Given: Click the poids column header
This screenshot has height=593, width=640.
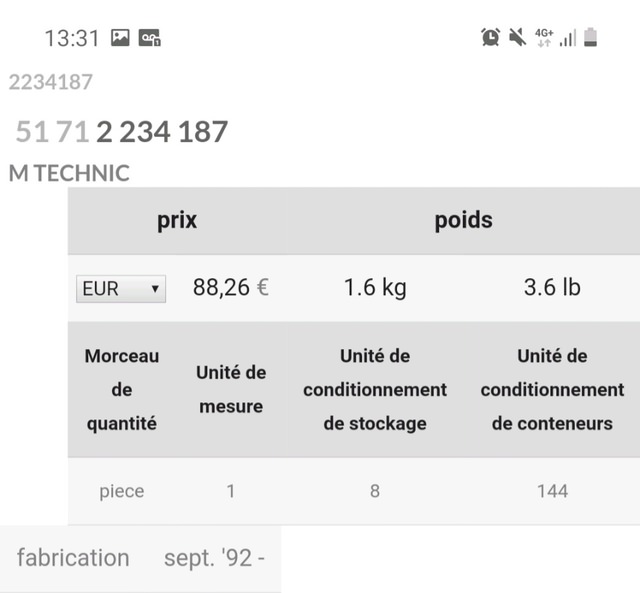Looking at the screenshot, I should coord(463,221).
